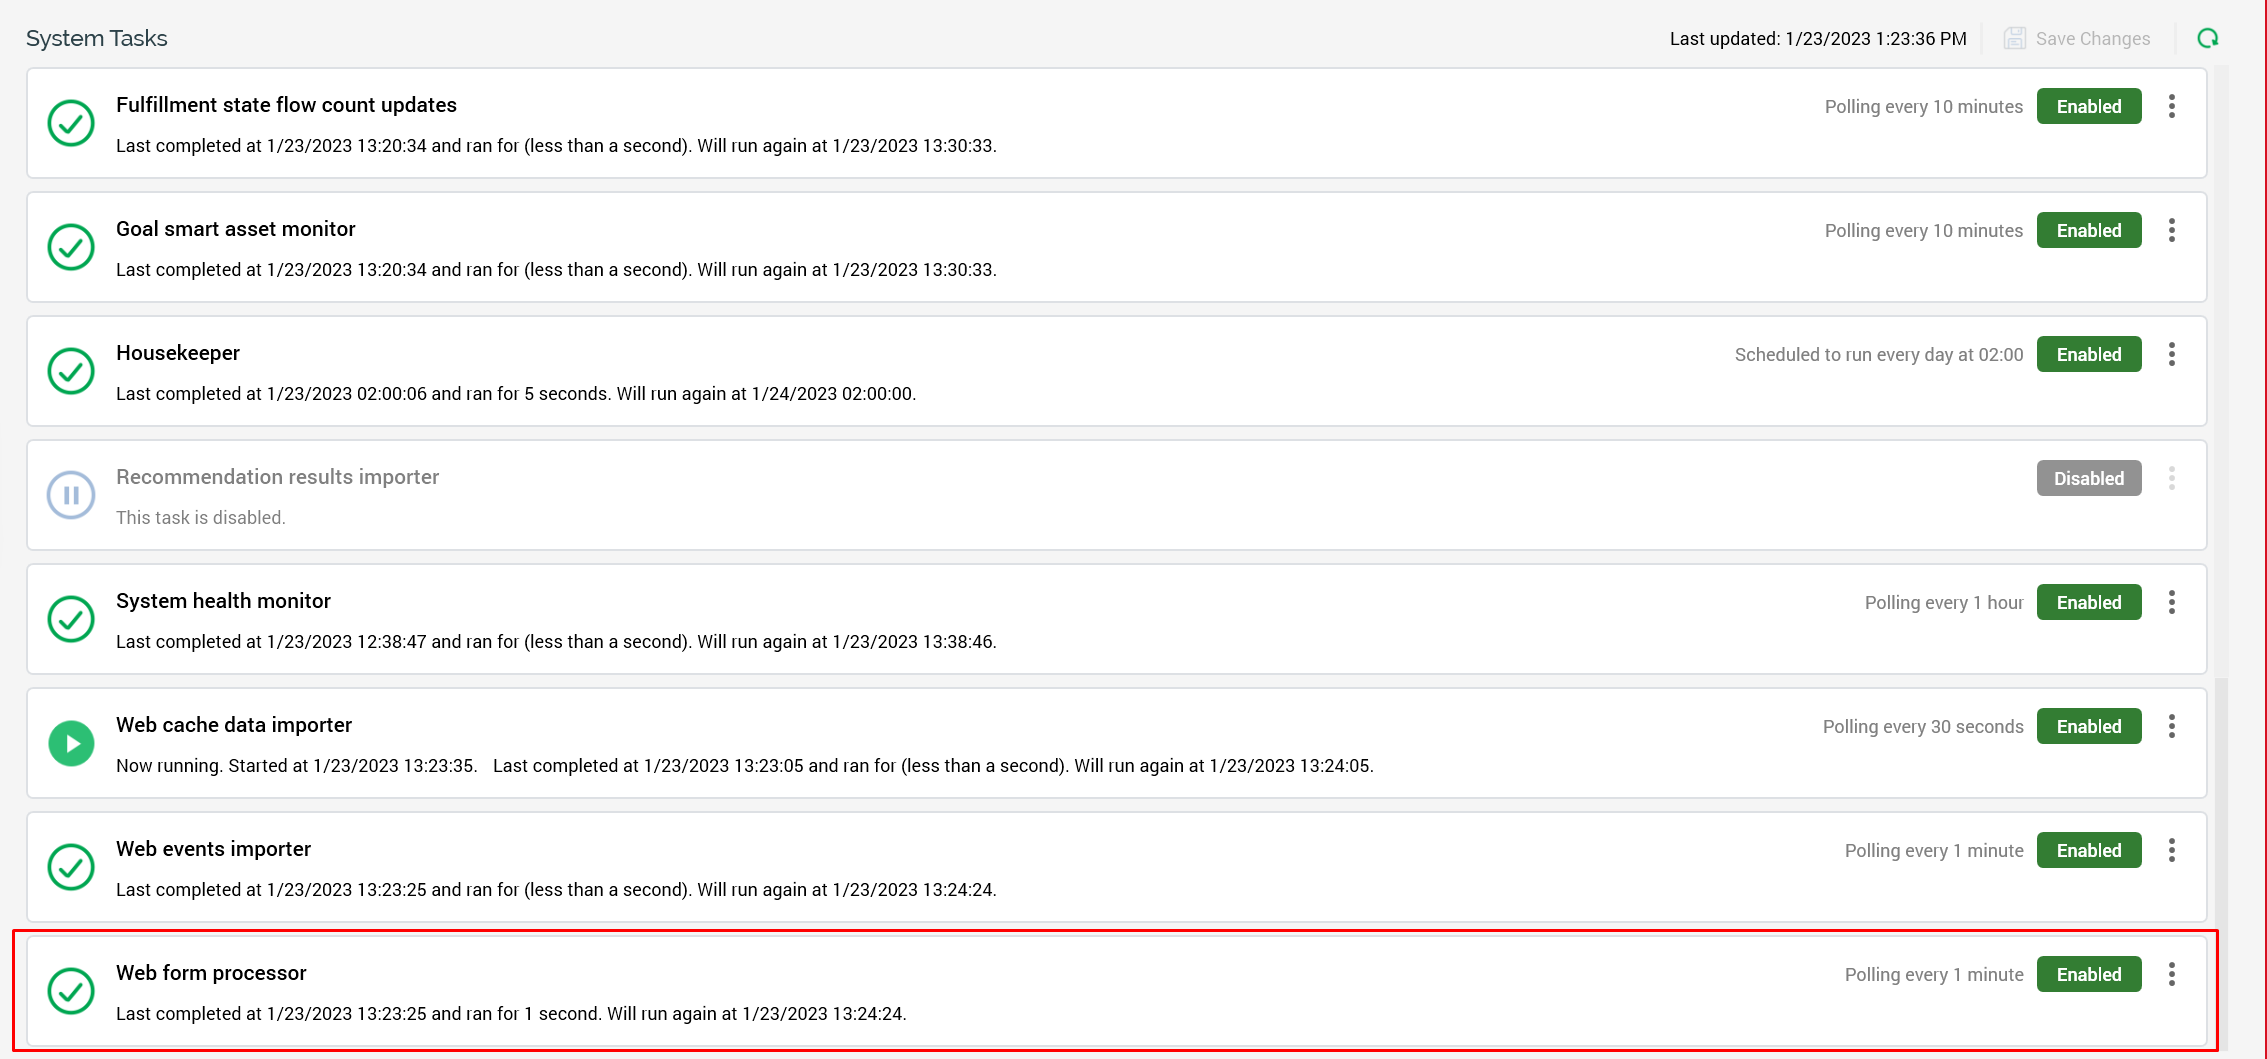Select the Web form processor task title
This screenshot has width=2267, height=1059.
pos(211,973)
